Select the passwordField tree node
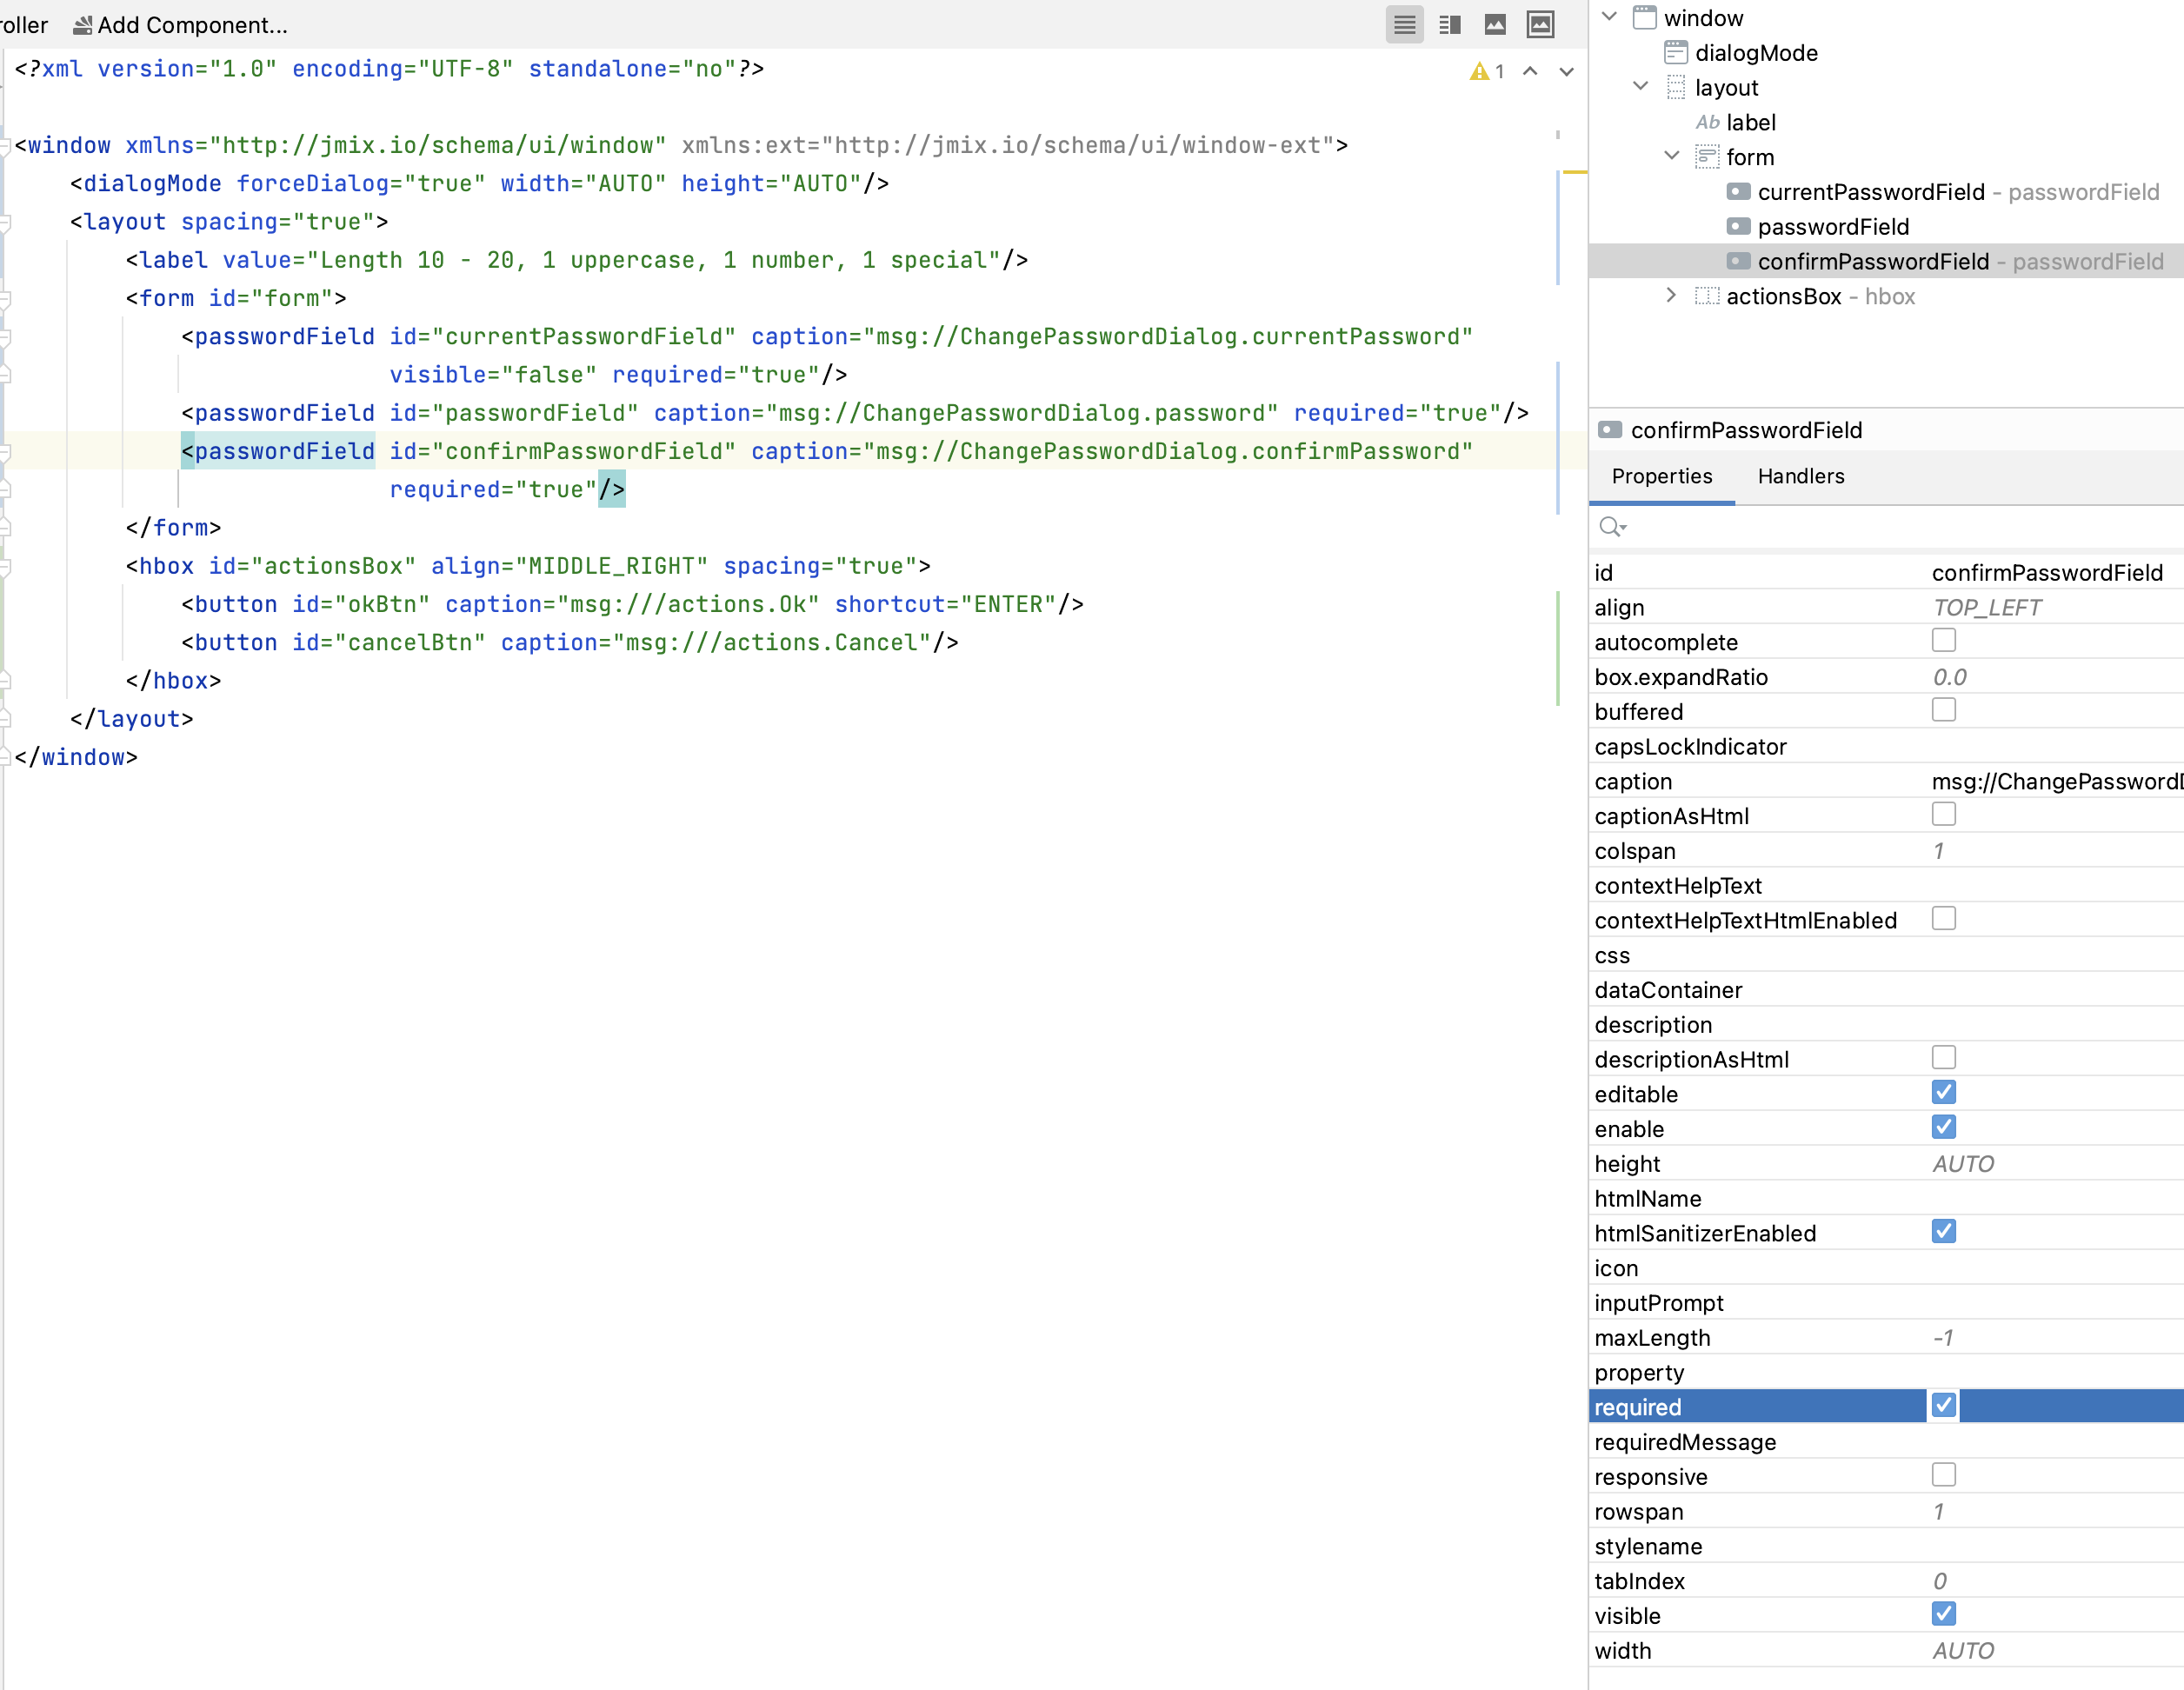Screen dimensions: 2184x1690 coord(1833,227)
